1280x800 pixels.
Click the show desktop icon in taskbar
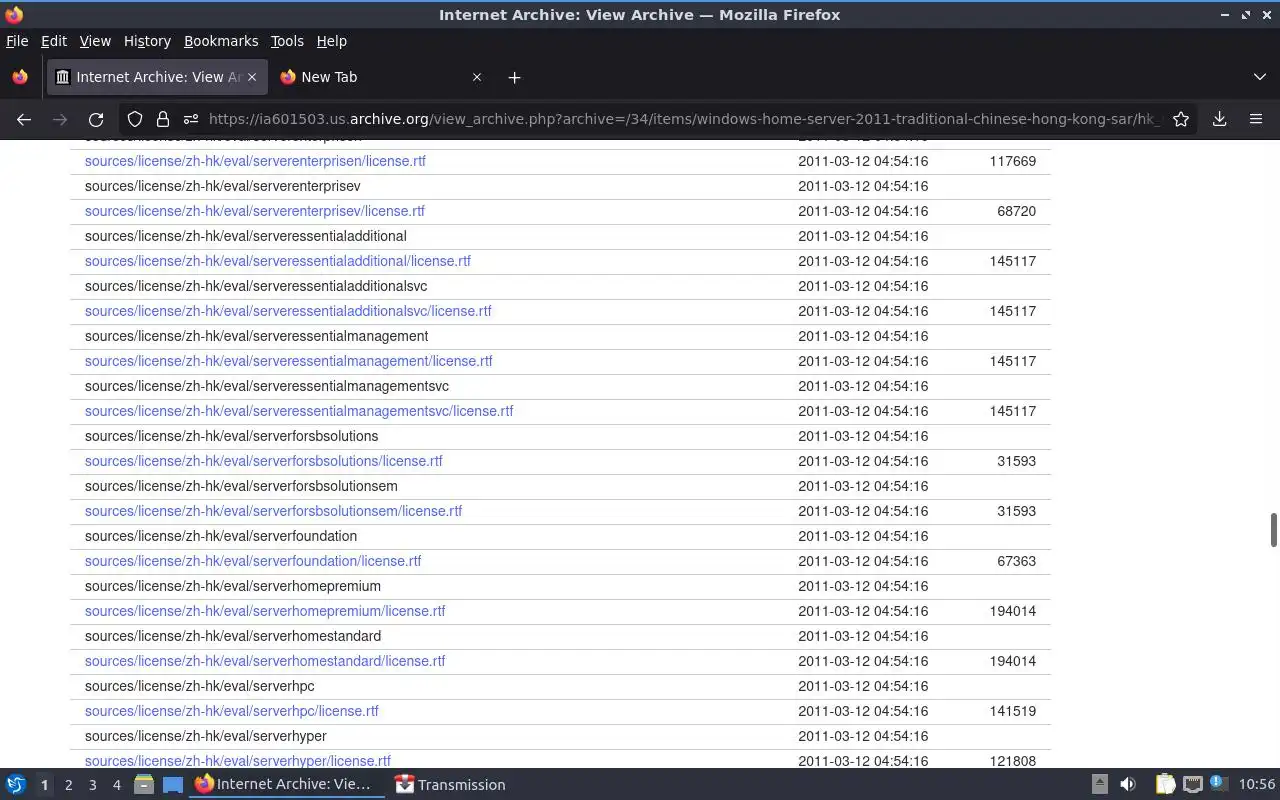click(x=172, y=785)
